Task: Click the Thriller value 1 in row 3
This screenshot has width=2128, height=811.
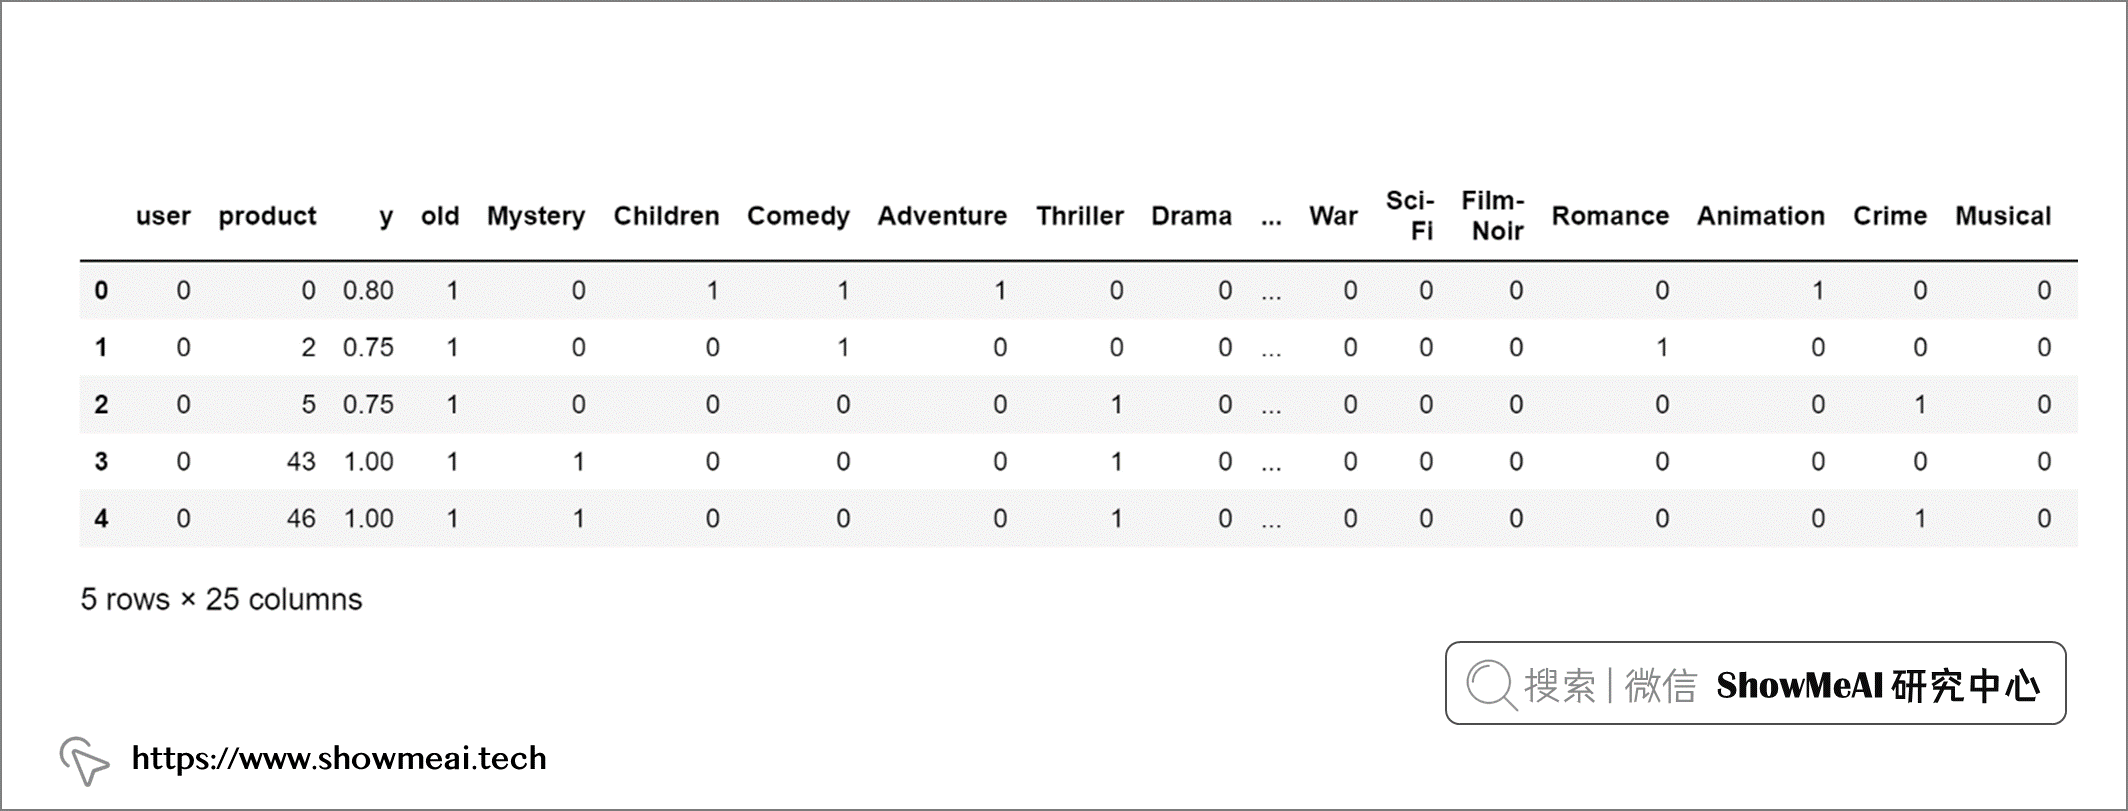Action: (1116, 462)
